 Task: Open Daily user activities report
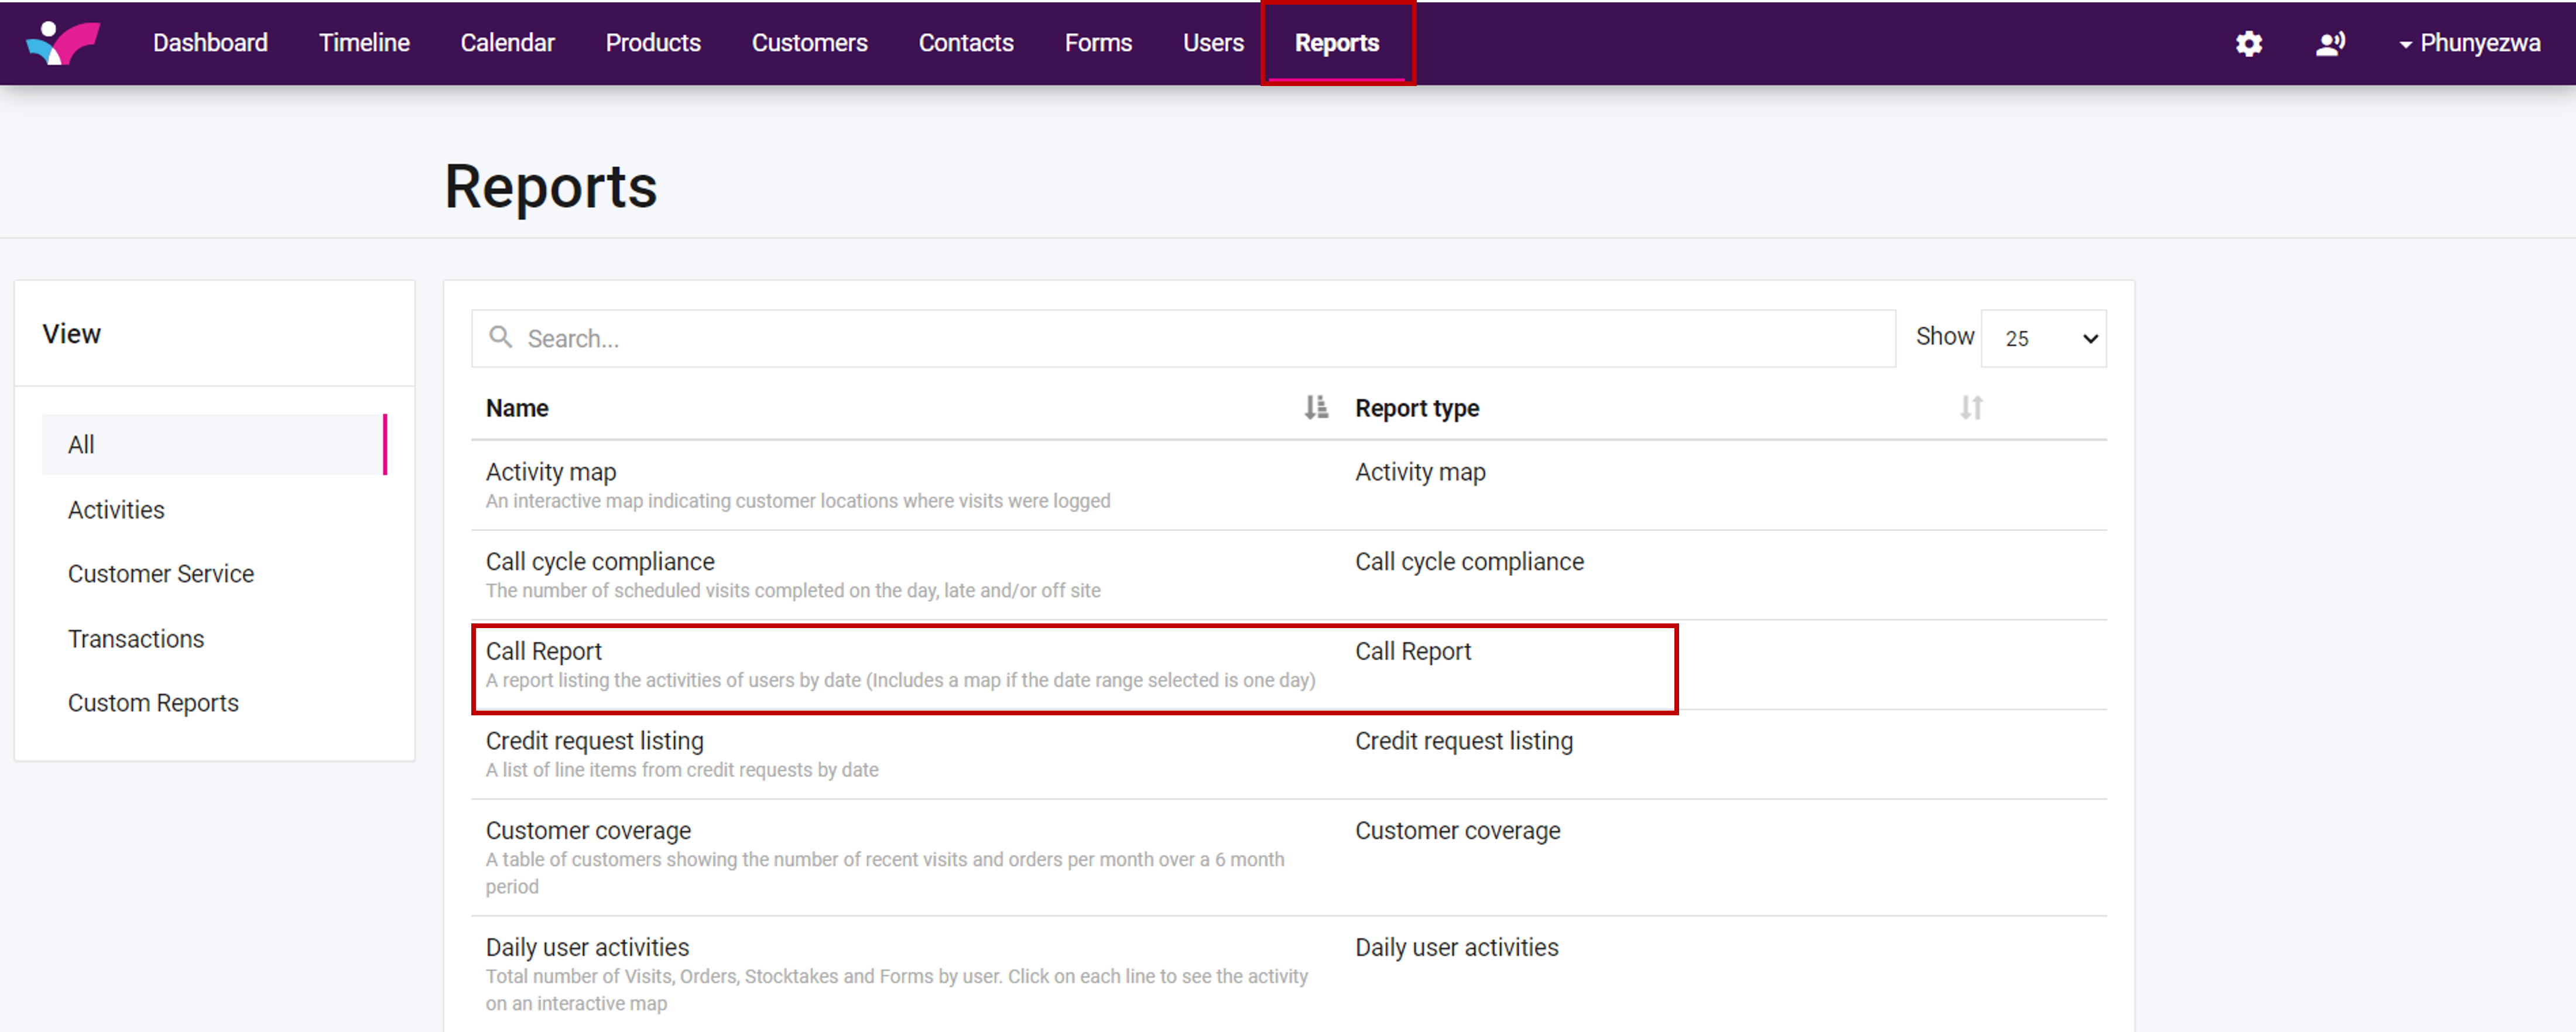coord(587,947)
